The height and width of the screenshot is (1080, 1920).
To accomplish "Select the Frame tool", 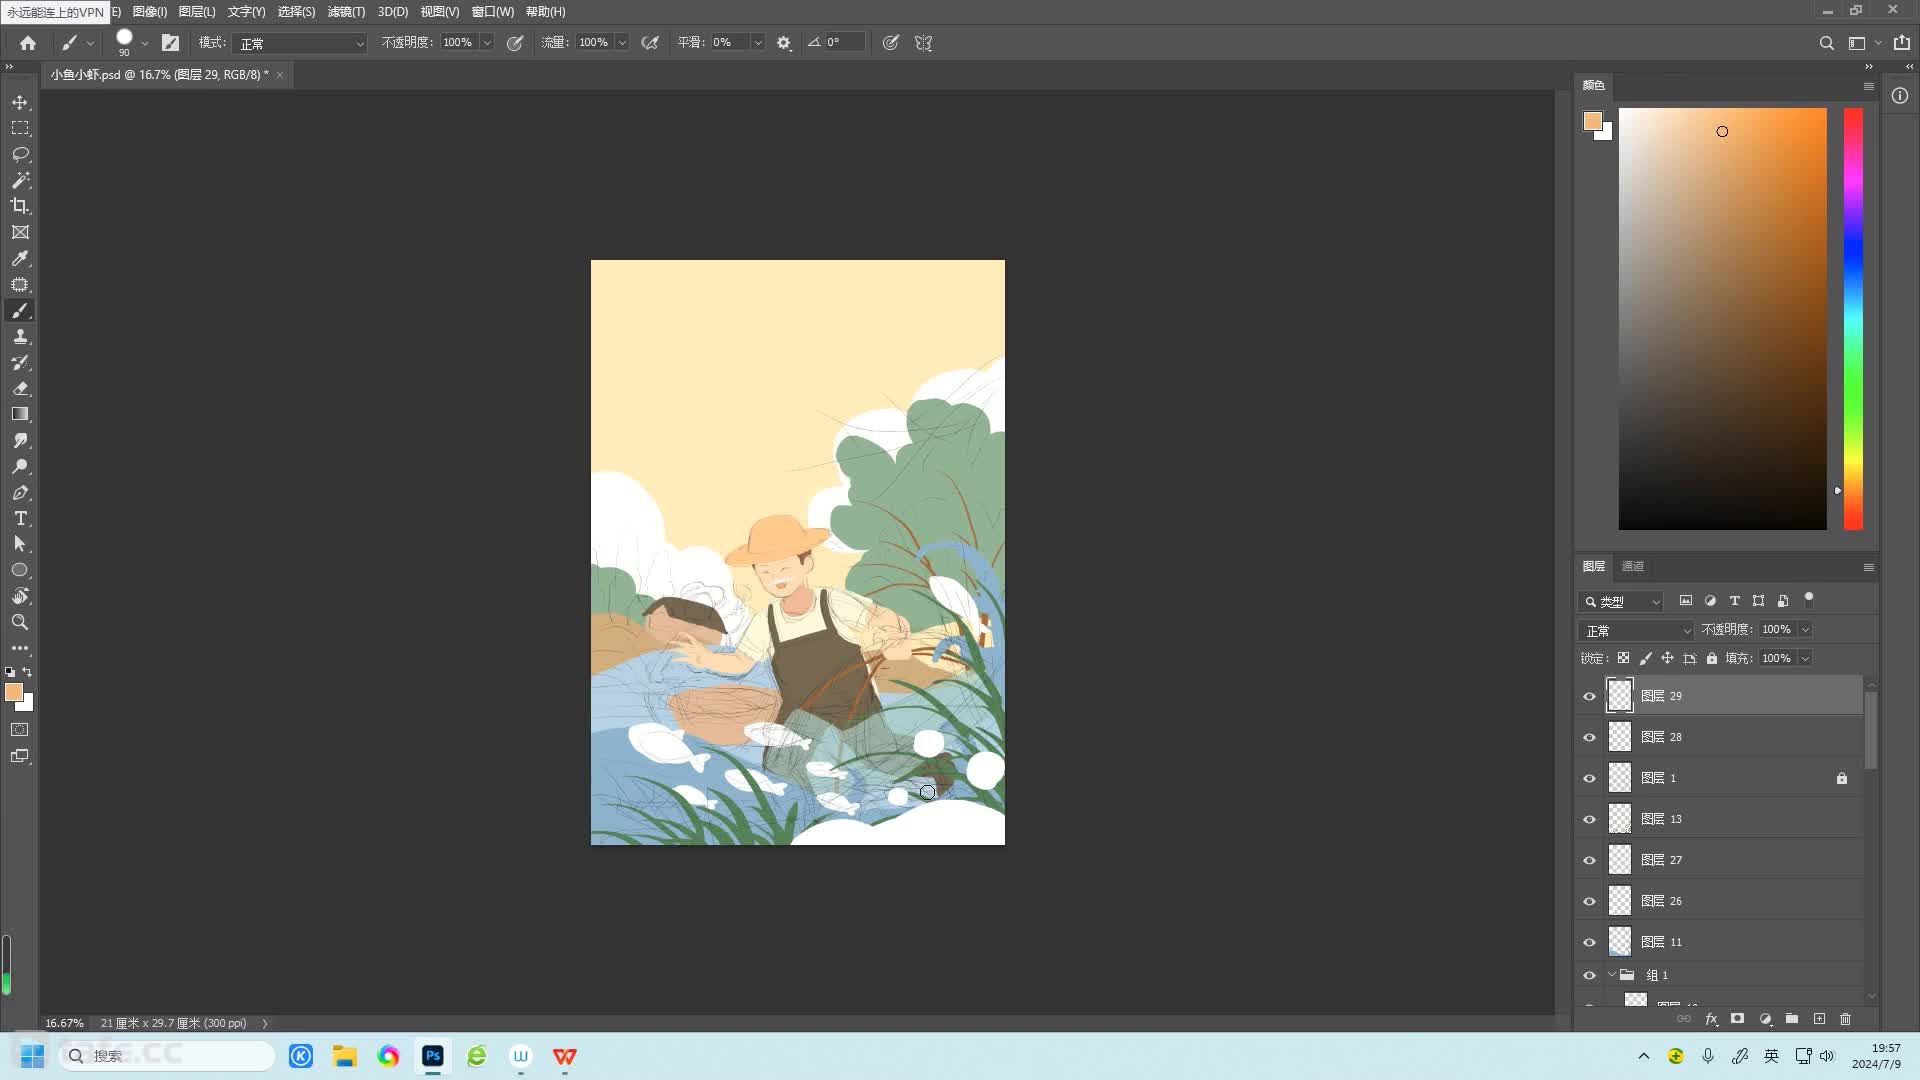I will [x=20, y=232].
